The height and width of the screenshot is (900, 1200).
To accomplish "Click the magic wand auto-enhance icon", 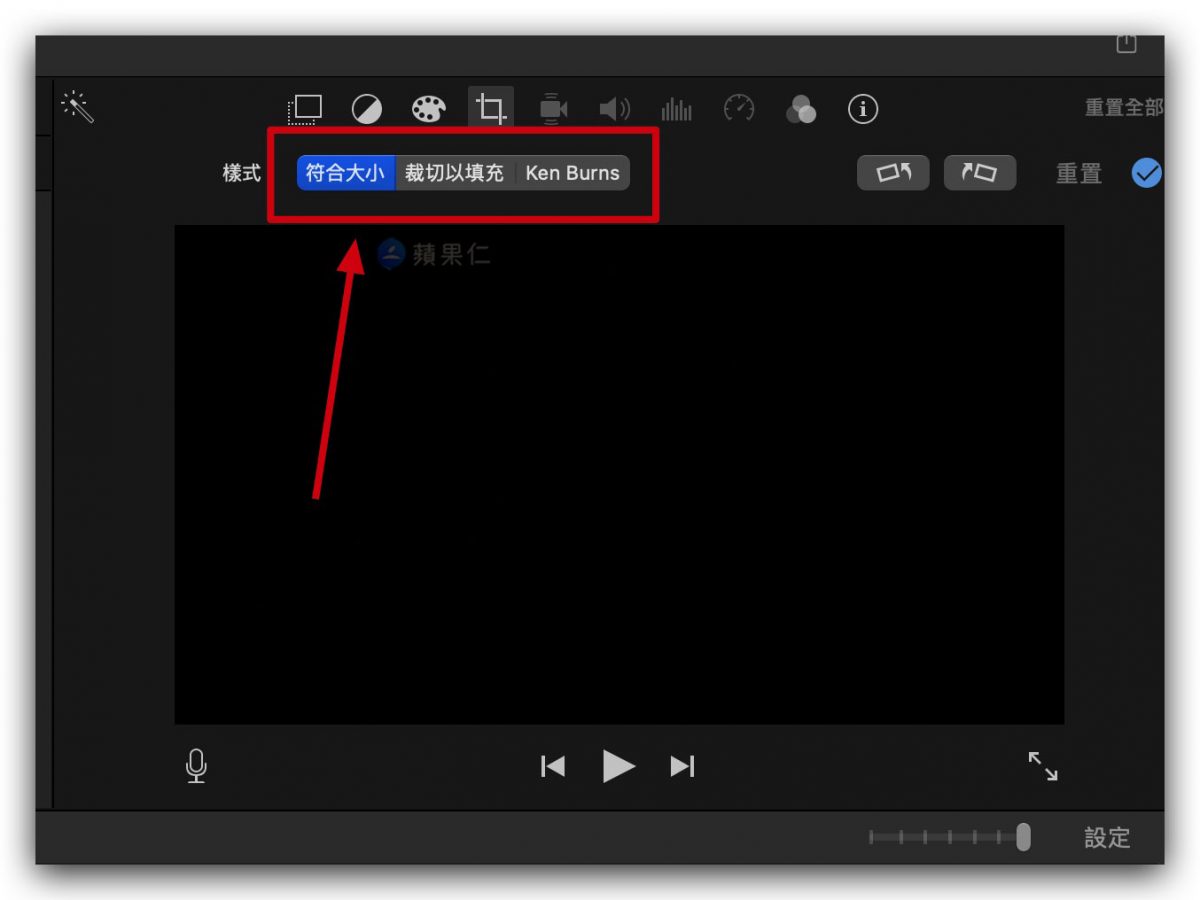I will coord(77,107).
